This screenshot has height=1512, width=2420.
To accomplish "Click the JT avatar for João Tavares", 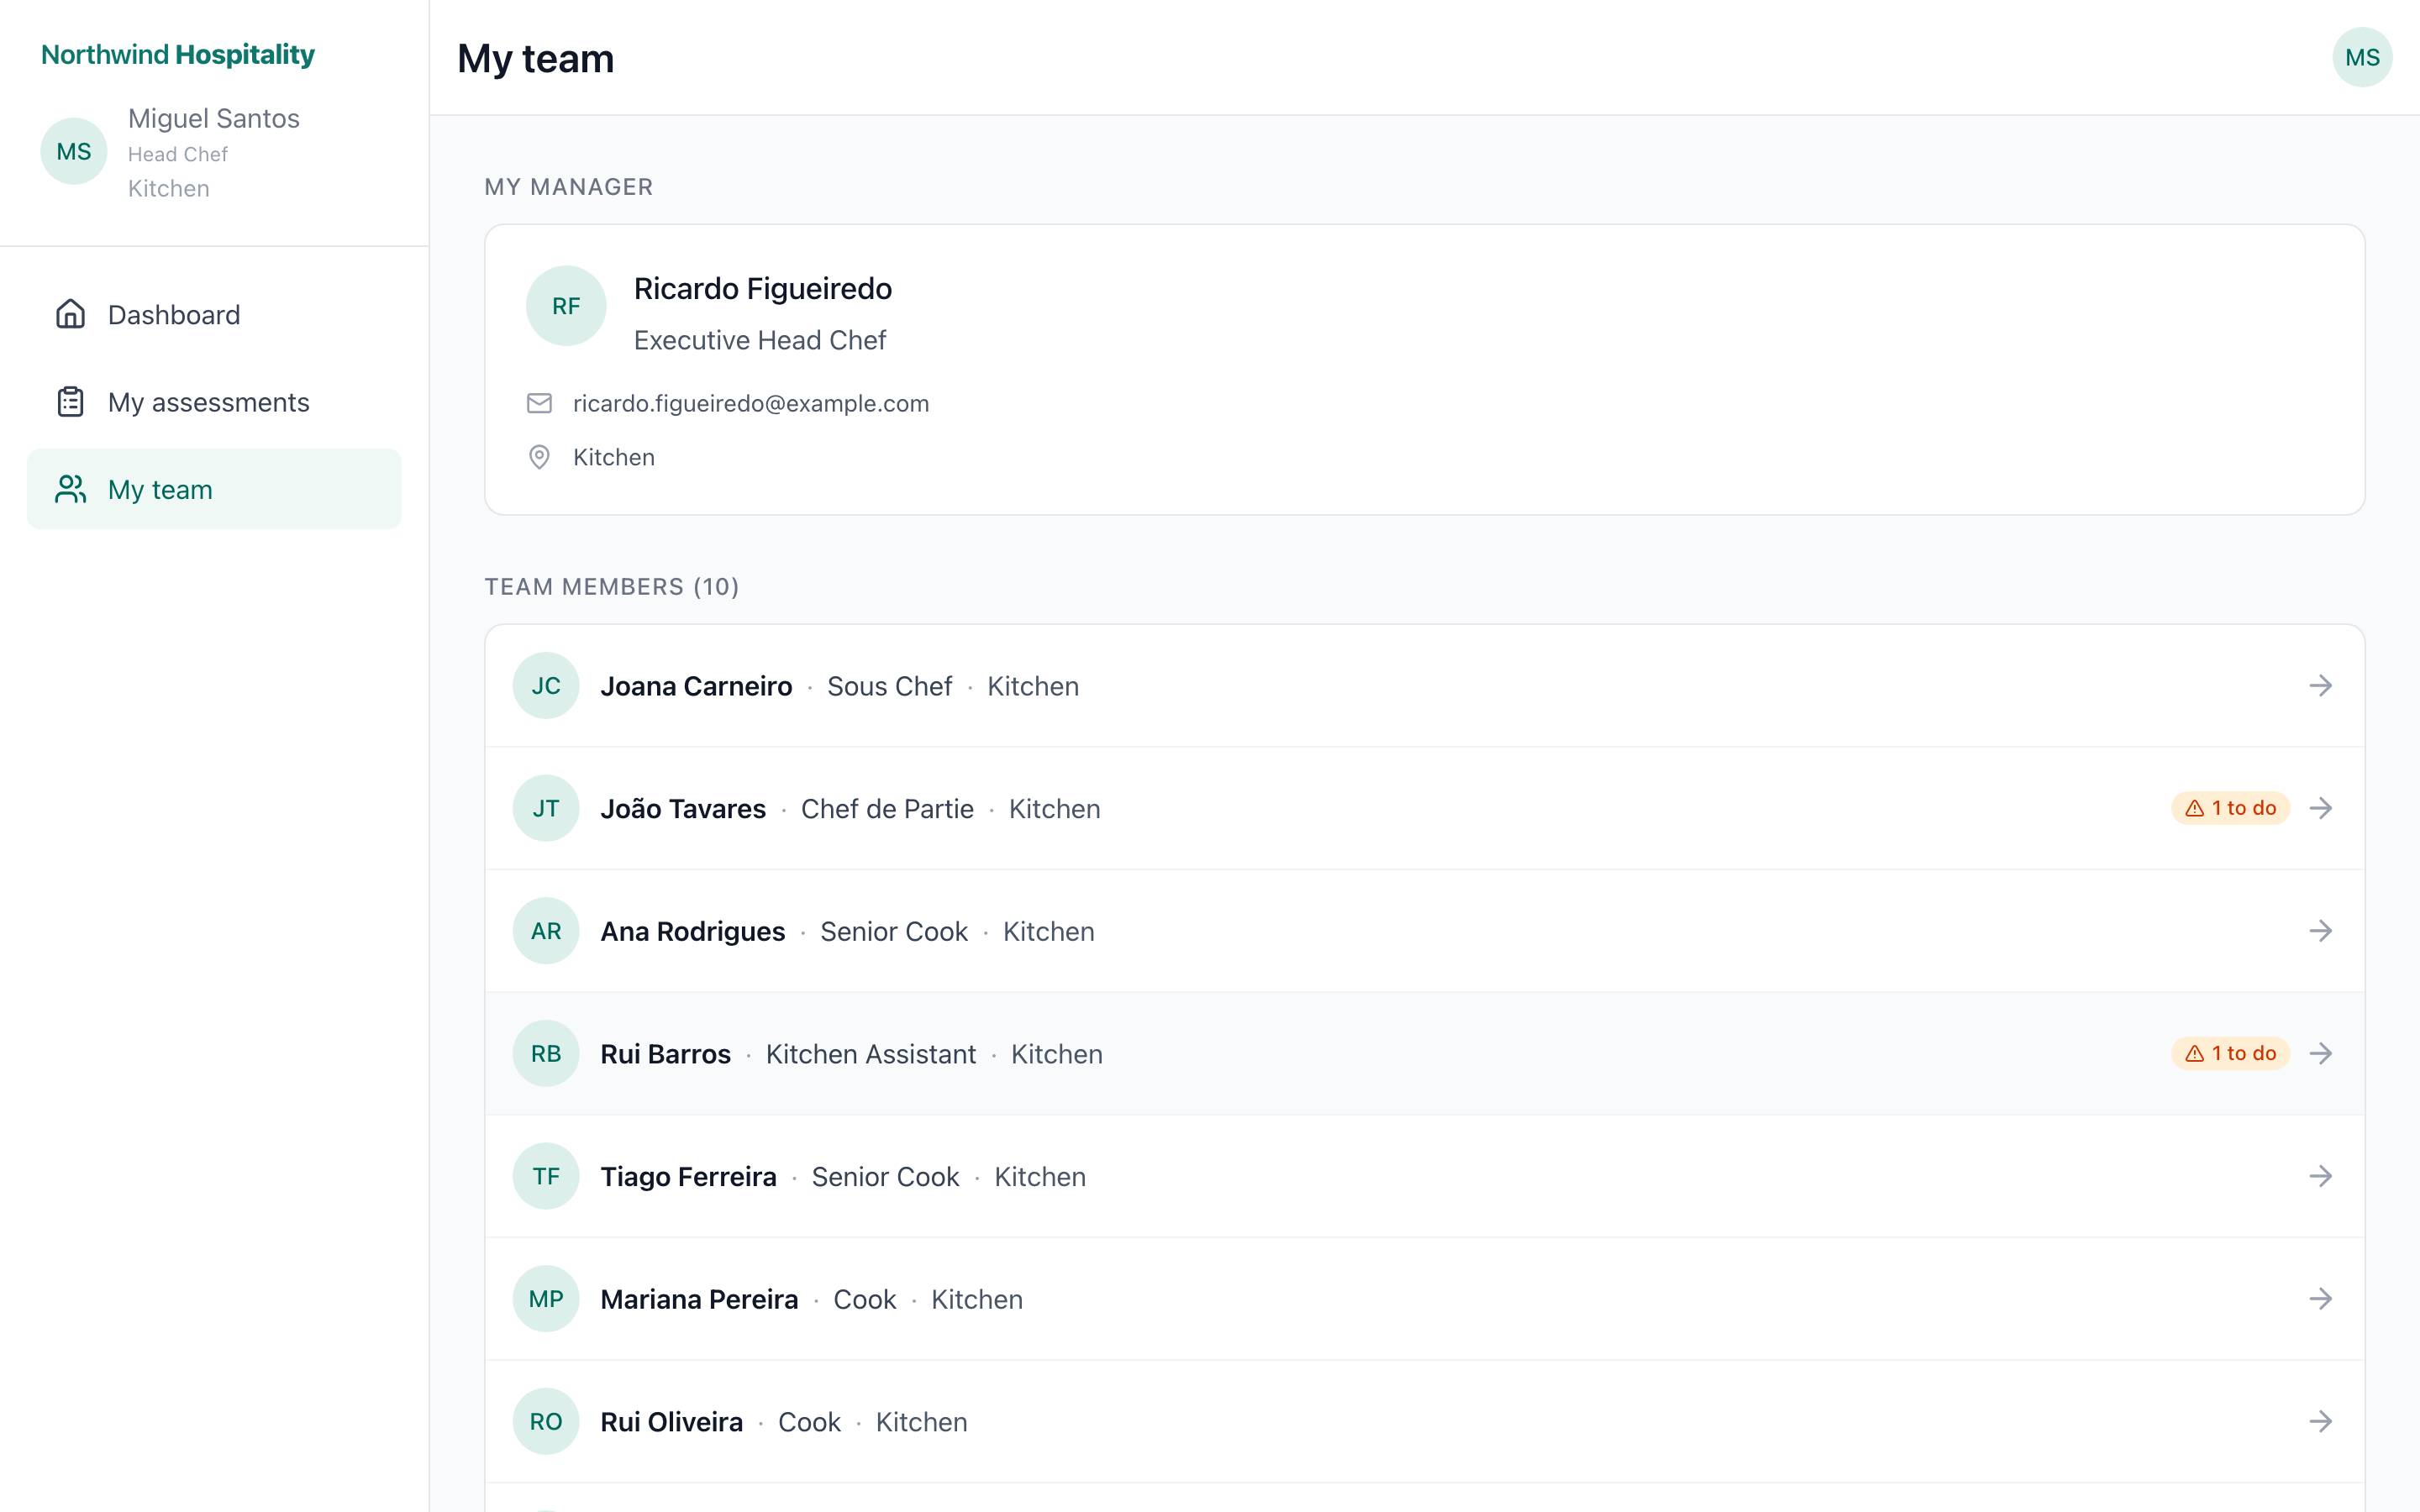I will tap(546, 808).
